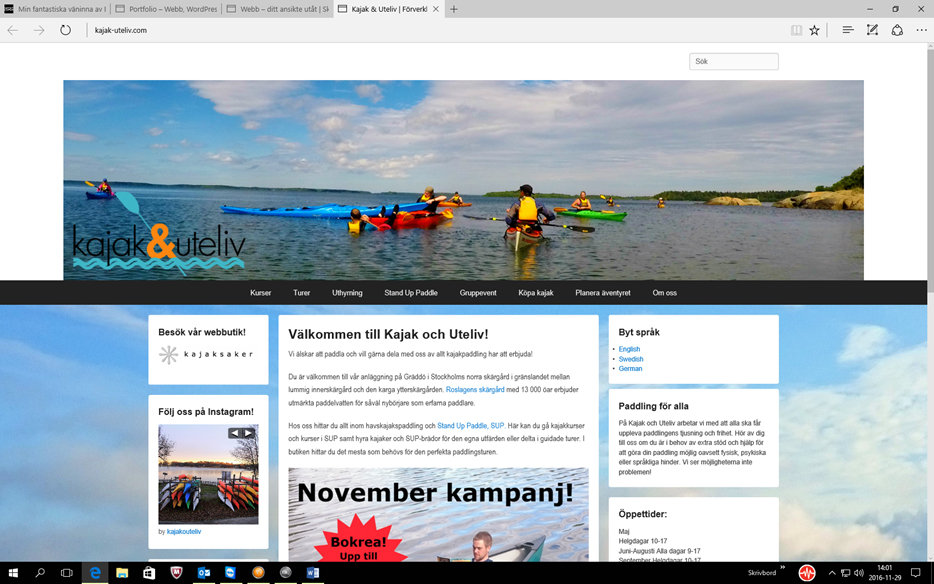The height and width of the screenshot is (584, 934).
Task: Click the 'Välkommen till Kajak och Uteliv!' heading
Action: 388,334
